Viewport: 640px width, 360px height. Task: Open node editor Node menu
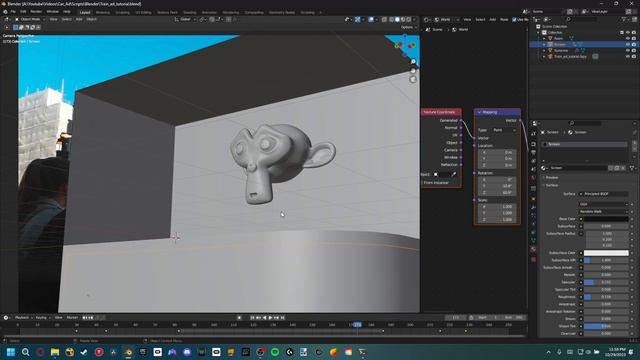504,19
